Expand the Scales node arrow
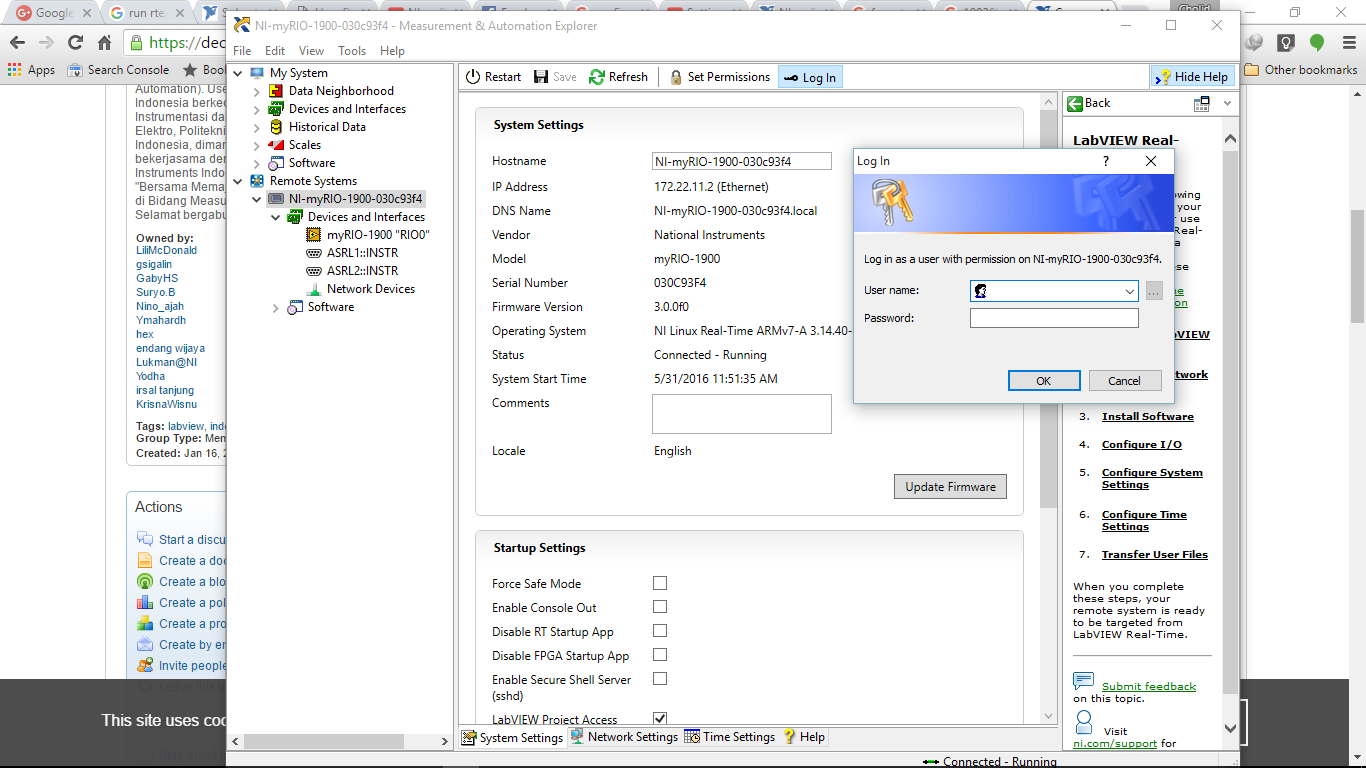1366x768 pixels. [x=257, y=145]
